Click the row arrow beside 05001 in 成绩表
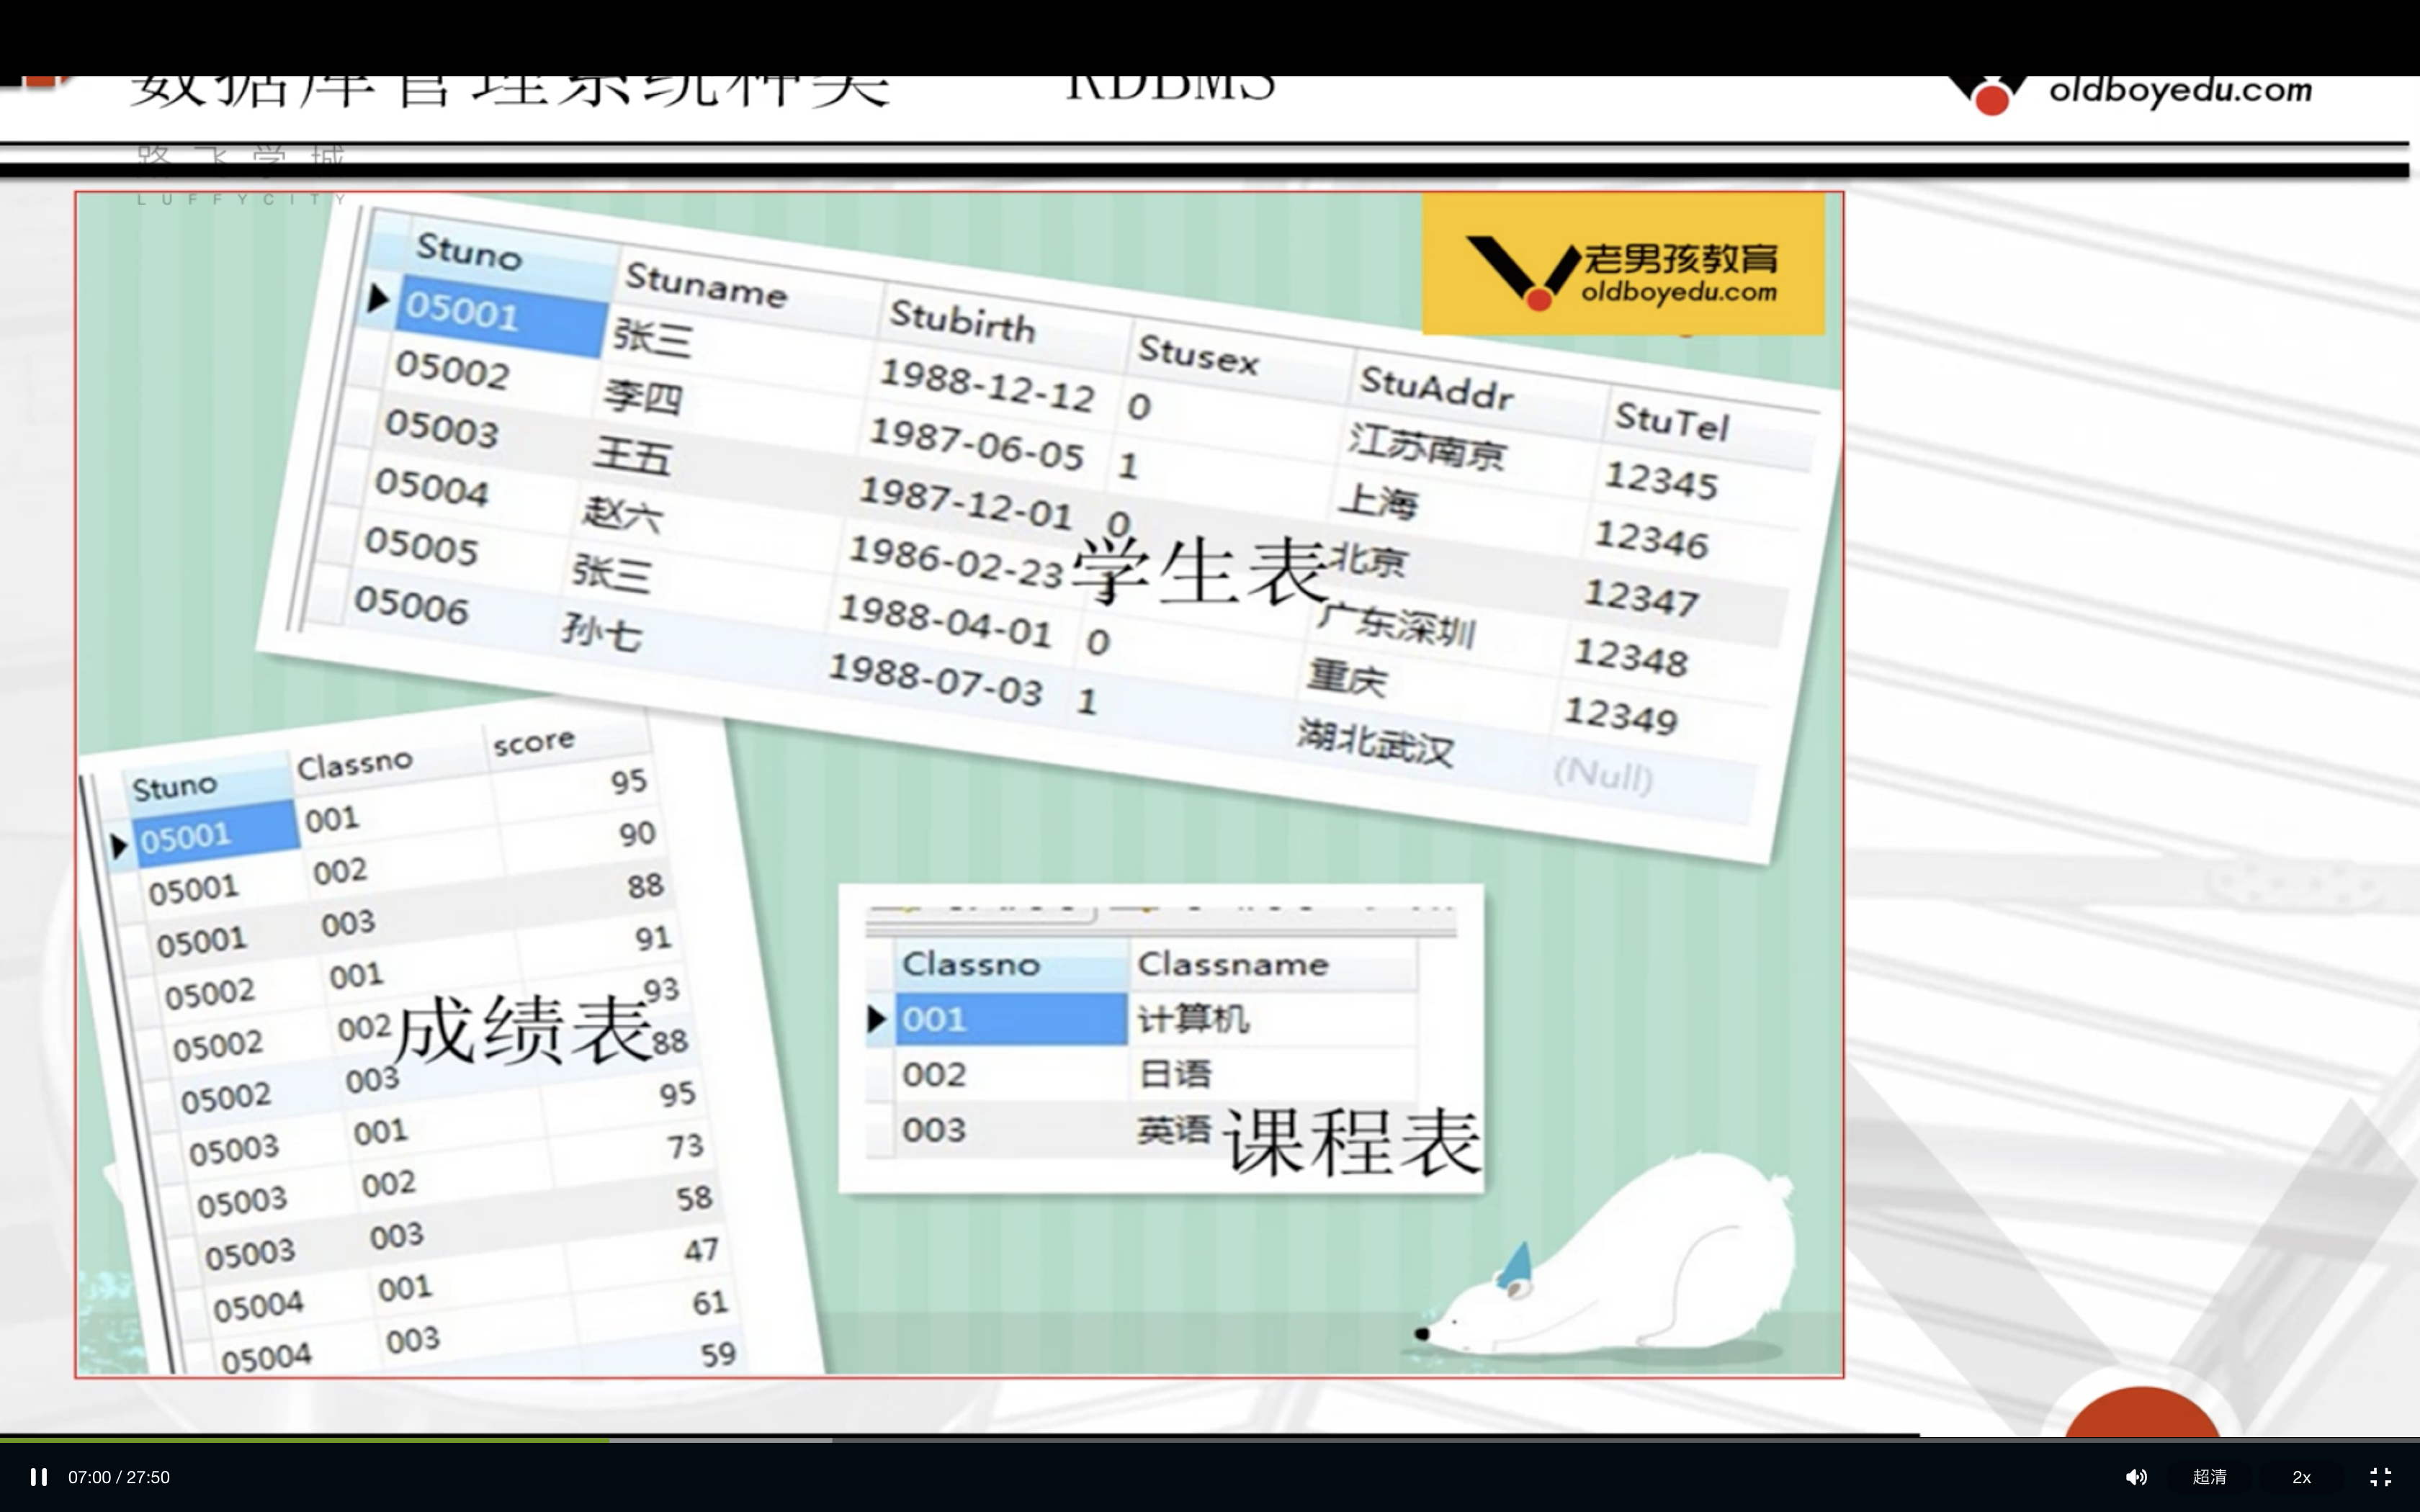2420x1512 pixels. [119, 846]
